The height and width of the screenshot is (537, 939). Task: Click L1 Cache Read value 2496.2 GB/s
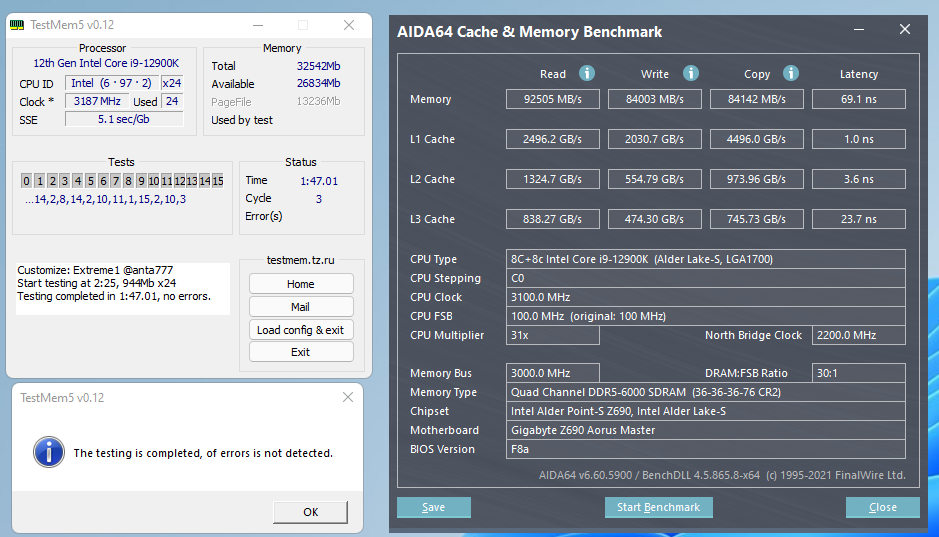(x=553, y=139)
